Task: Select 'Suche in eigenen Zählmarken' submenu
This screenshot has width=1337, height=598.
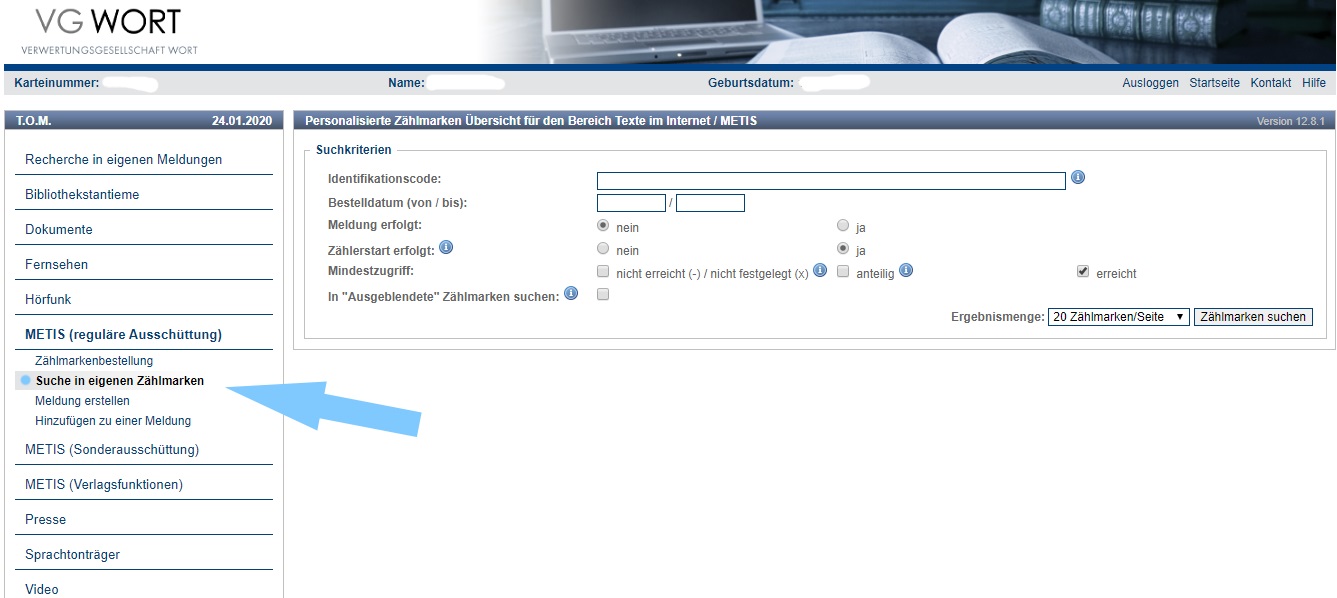Action: (x=120, y=381)
